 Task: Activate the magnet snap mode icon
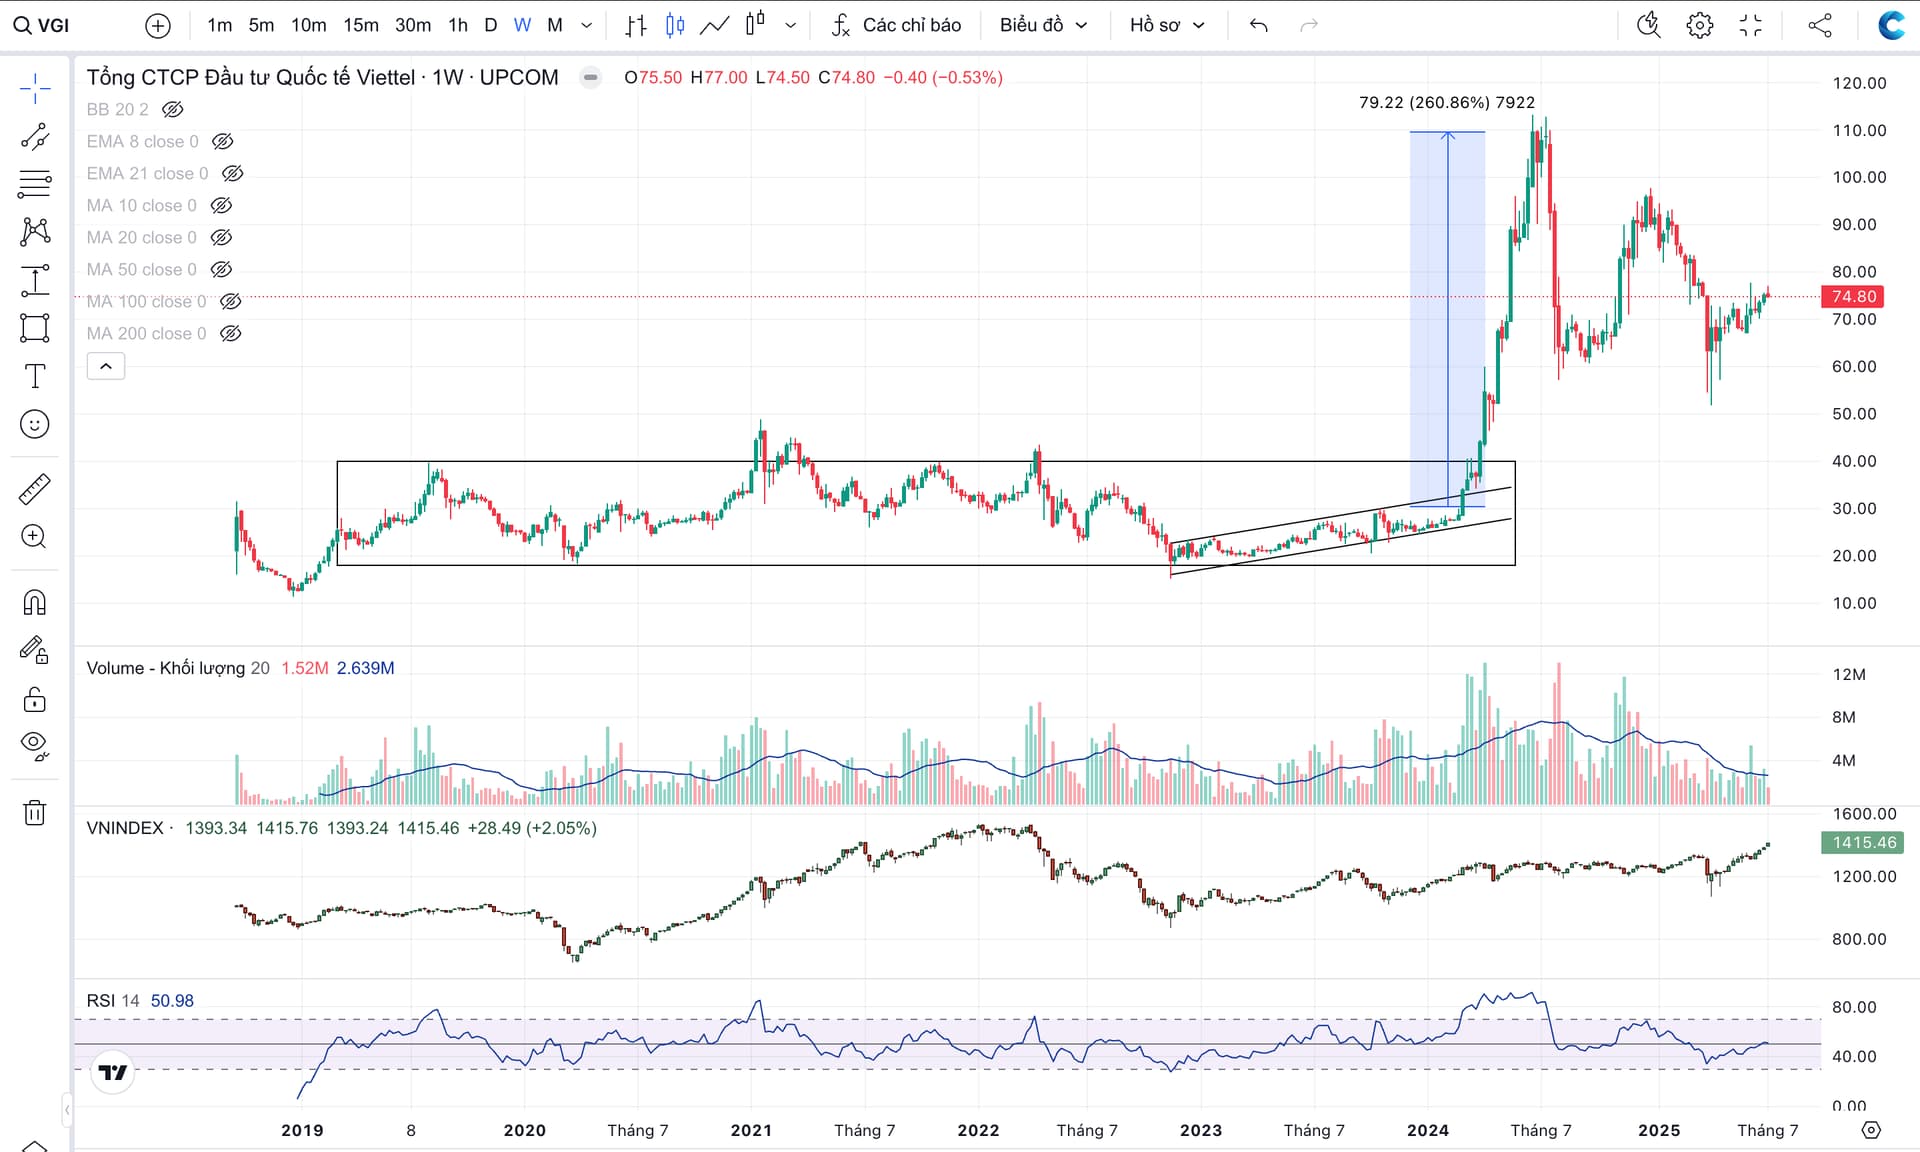(34, 602)
